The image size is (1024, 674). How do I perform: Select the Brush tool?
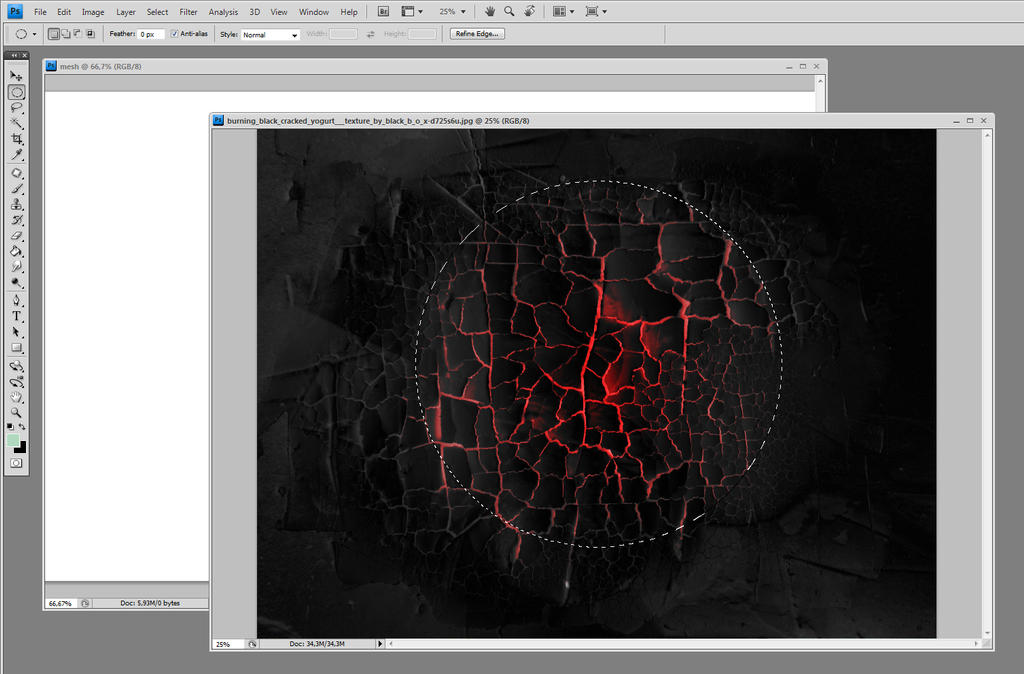16,189
